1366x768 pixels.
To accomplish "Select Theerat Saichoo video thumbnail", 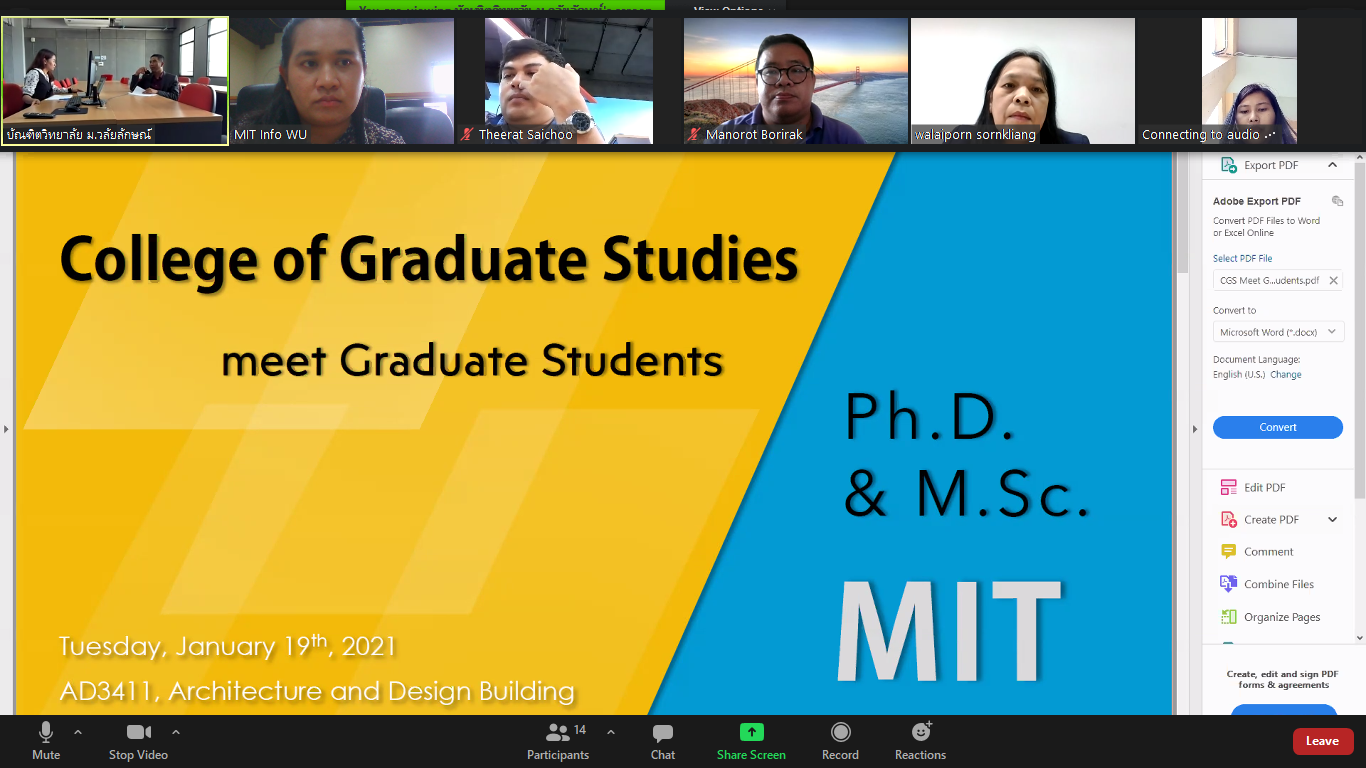I will coord(568,81).
